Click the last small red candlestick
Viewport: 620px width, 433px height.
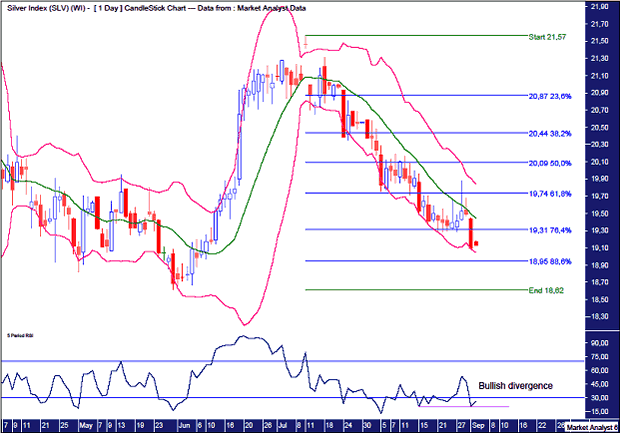click(476, 243)
